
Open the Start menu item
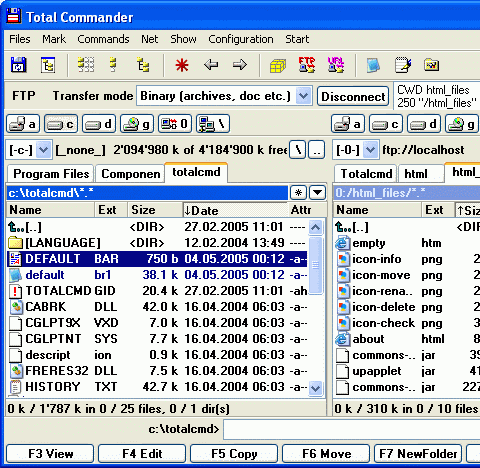click(x=297, y=39)
